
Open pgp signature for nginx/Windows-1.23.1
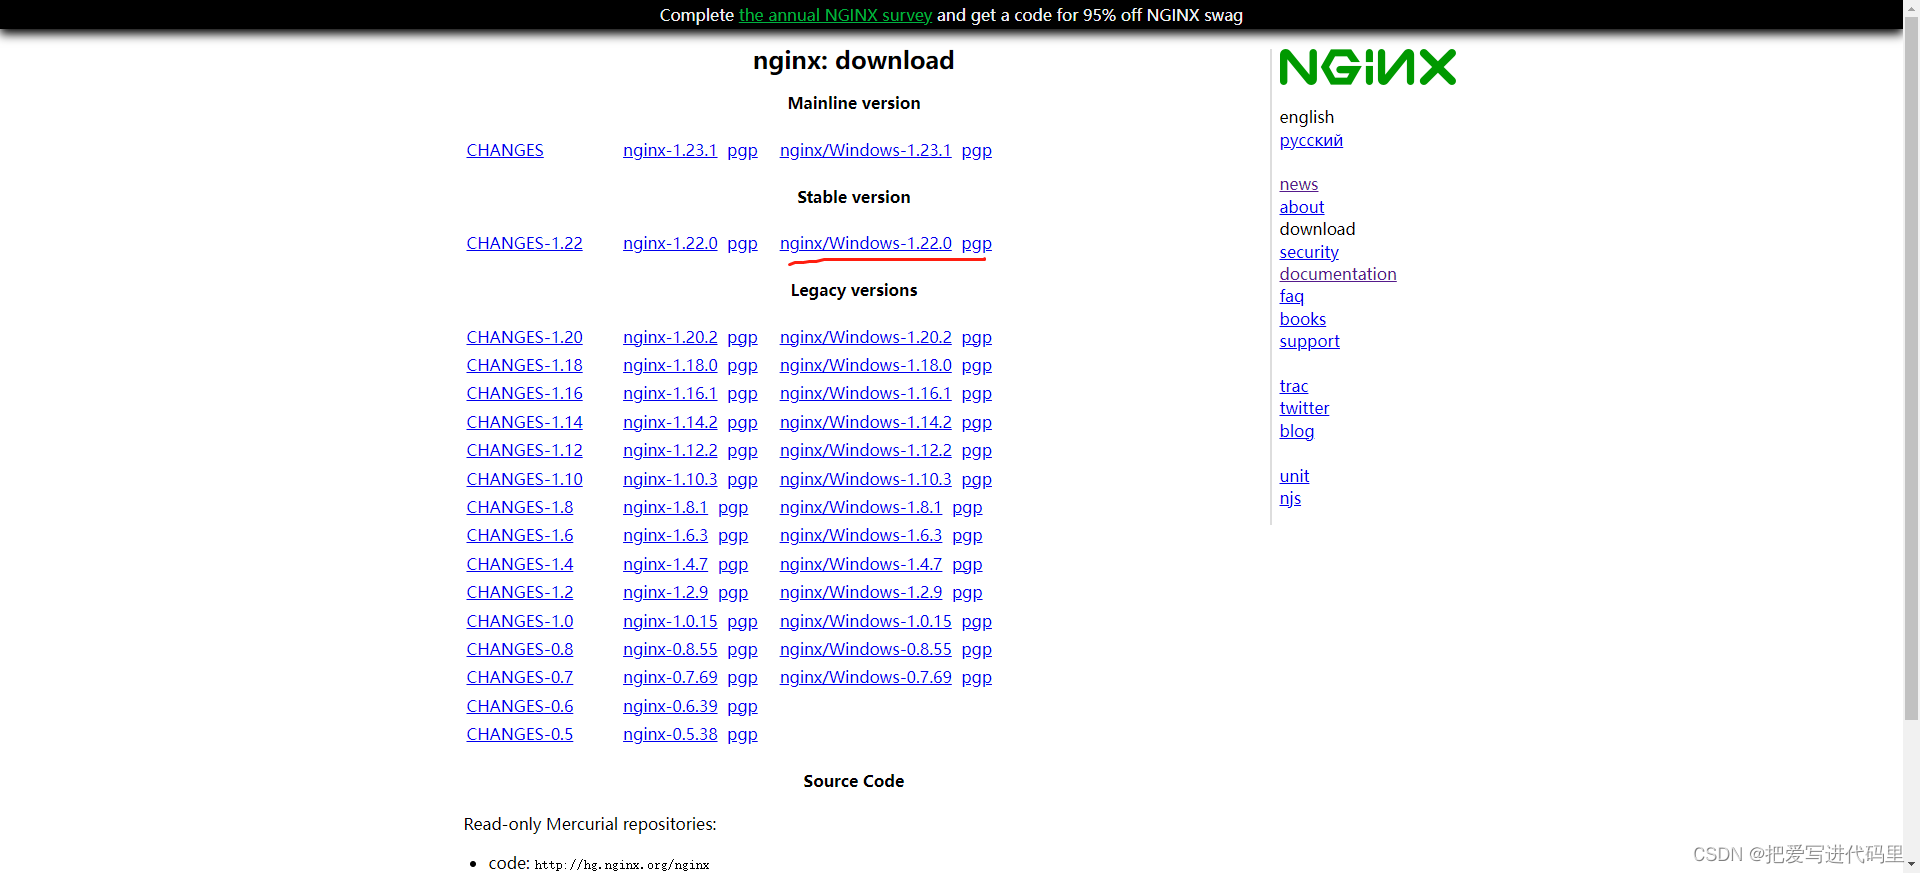977,150
